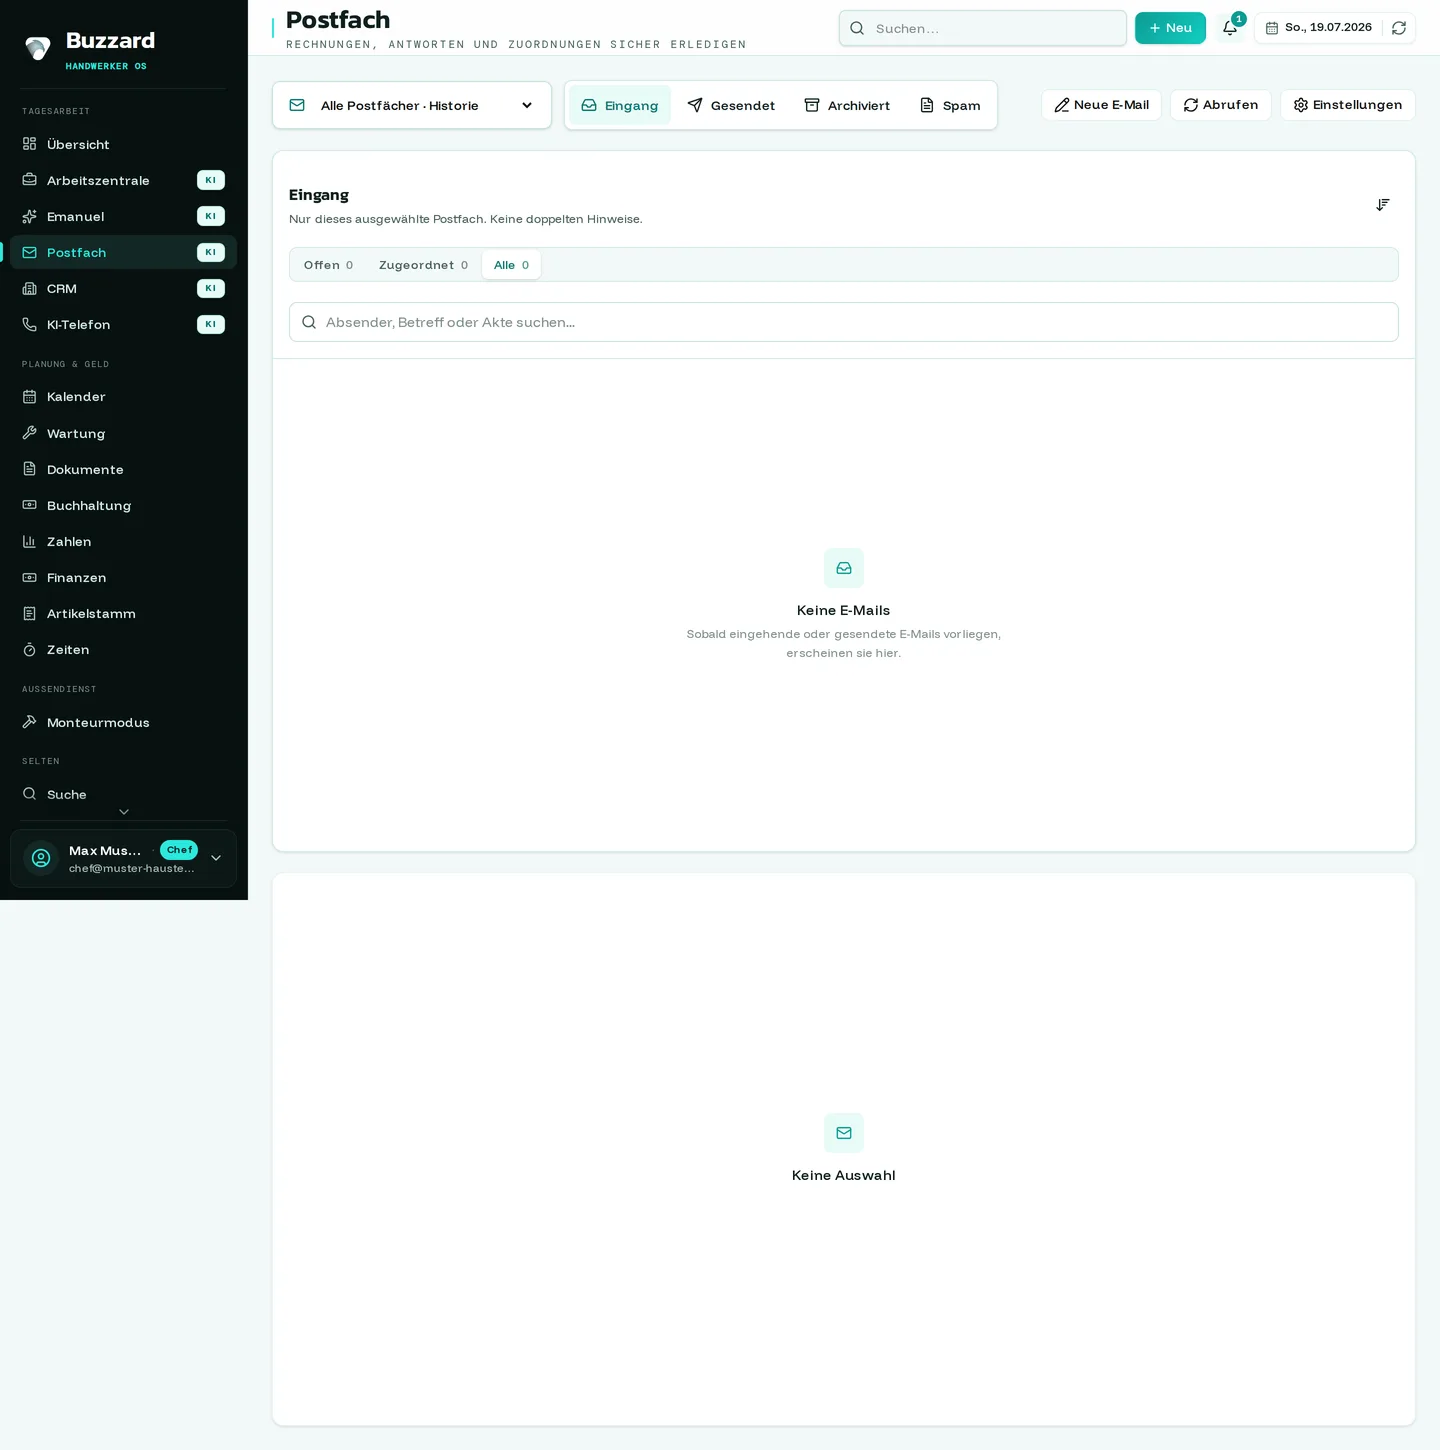Screen dimensions: 1440x1450
Task: Click the KI badge beside Emanuel
Action: click(x=211, y=216)
